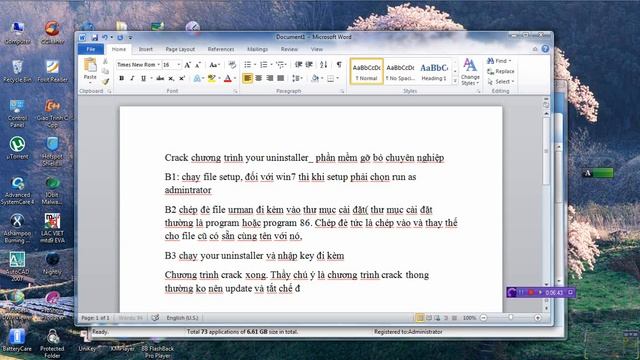Select the Recycle Bin desktop icon

coord(17,71)
